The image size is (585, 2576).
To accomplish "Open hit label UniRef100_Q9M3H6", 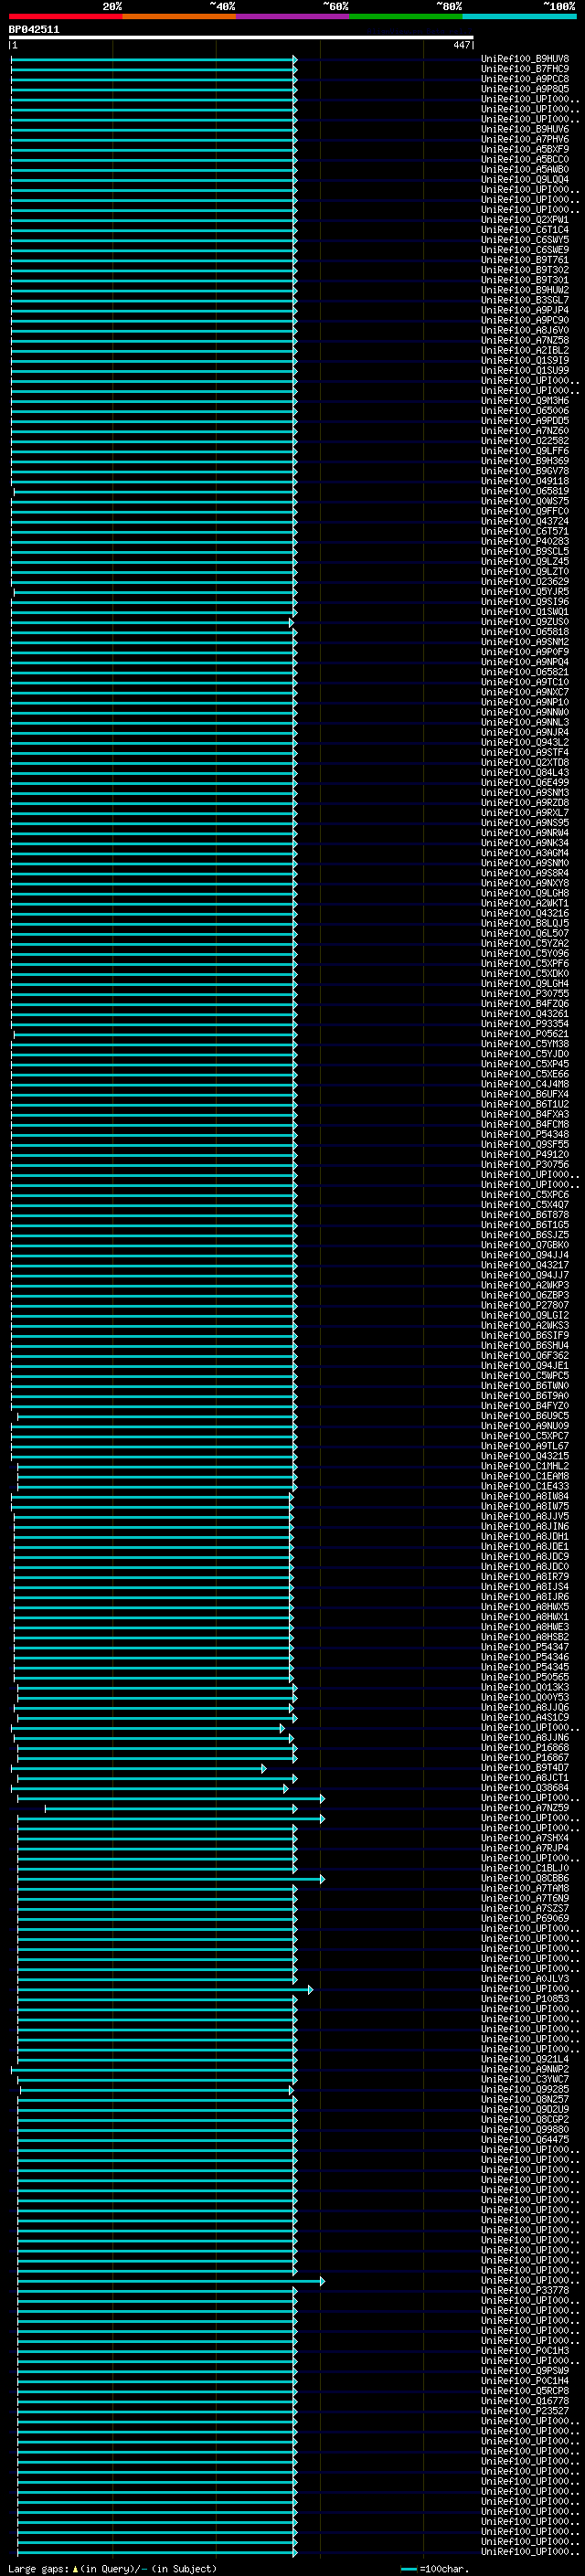I will tap(525, 401).
